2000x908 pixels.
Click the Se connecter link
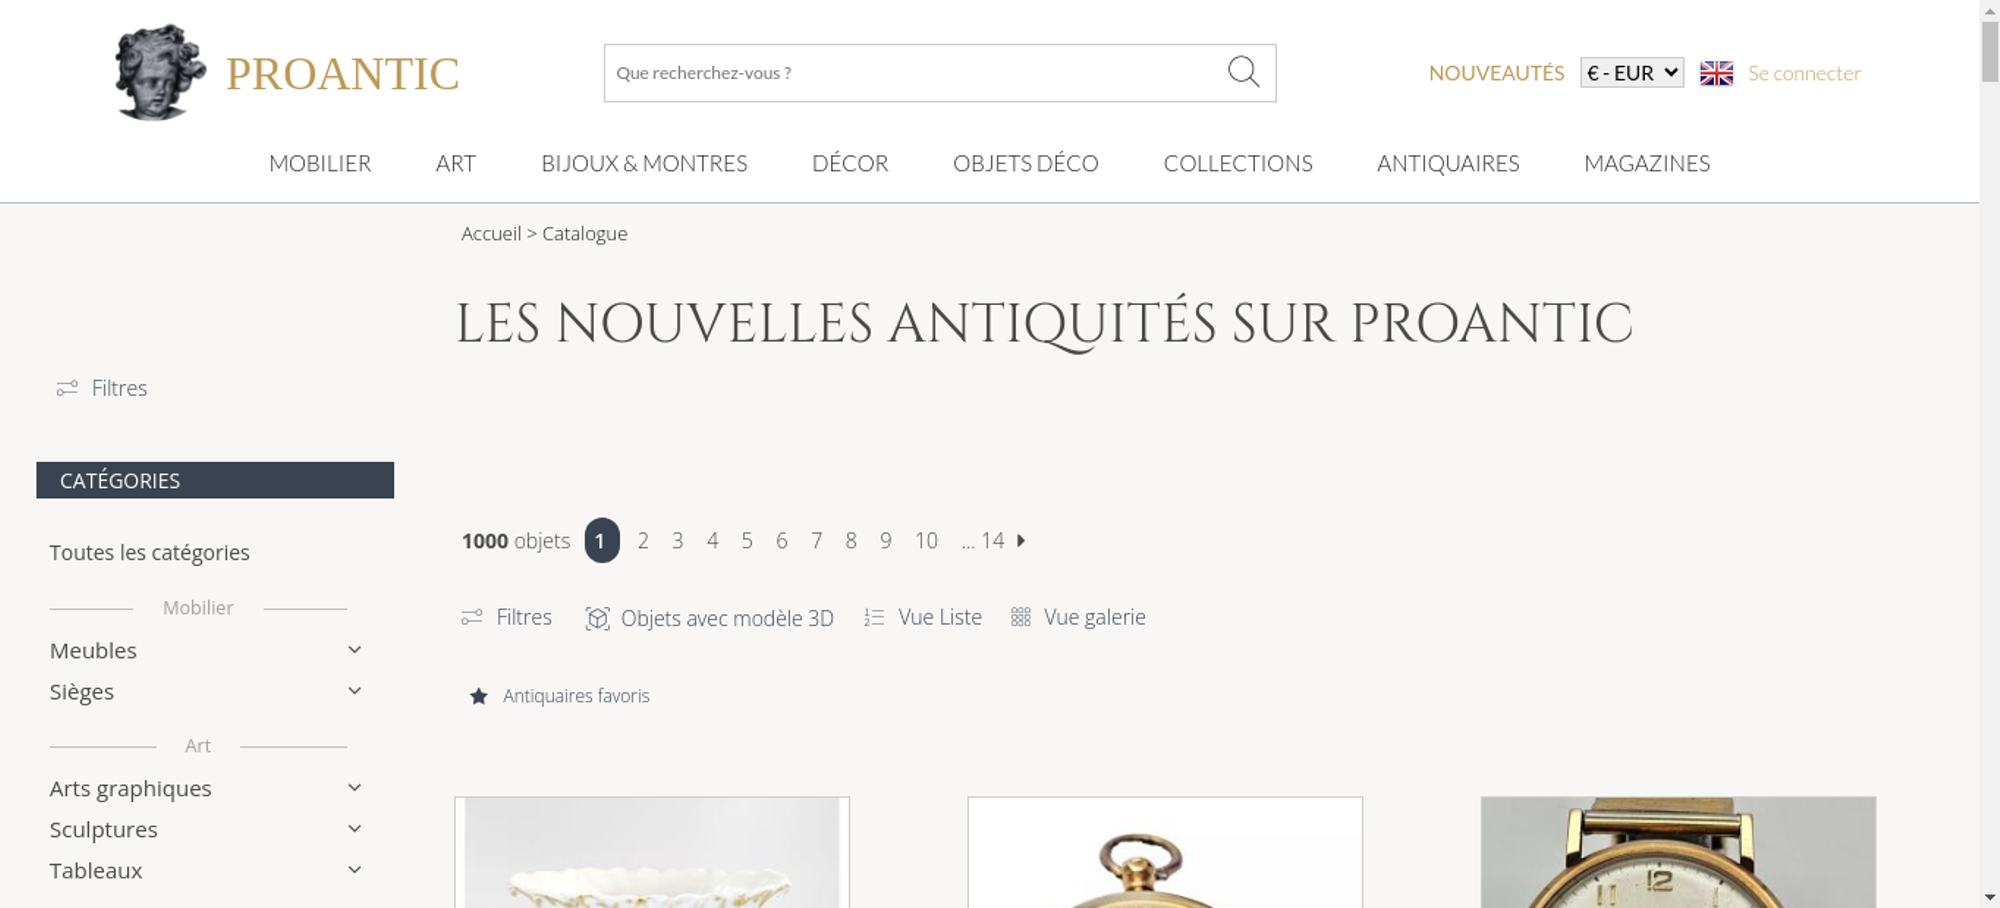pyautogui.click(x=1804, y=73)
